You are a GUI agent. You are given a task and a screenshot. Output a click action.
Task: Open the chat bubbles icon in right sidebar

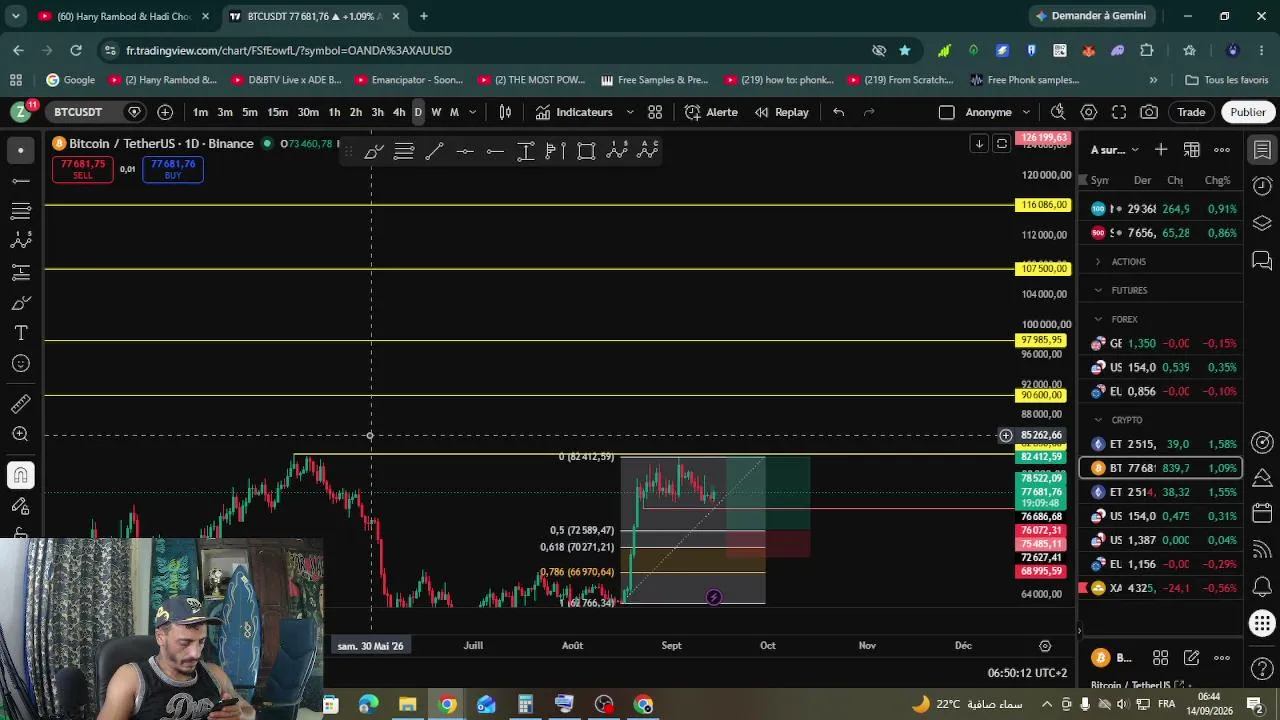1262,260
